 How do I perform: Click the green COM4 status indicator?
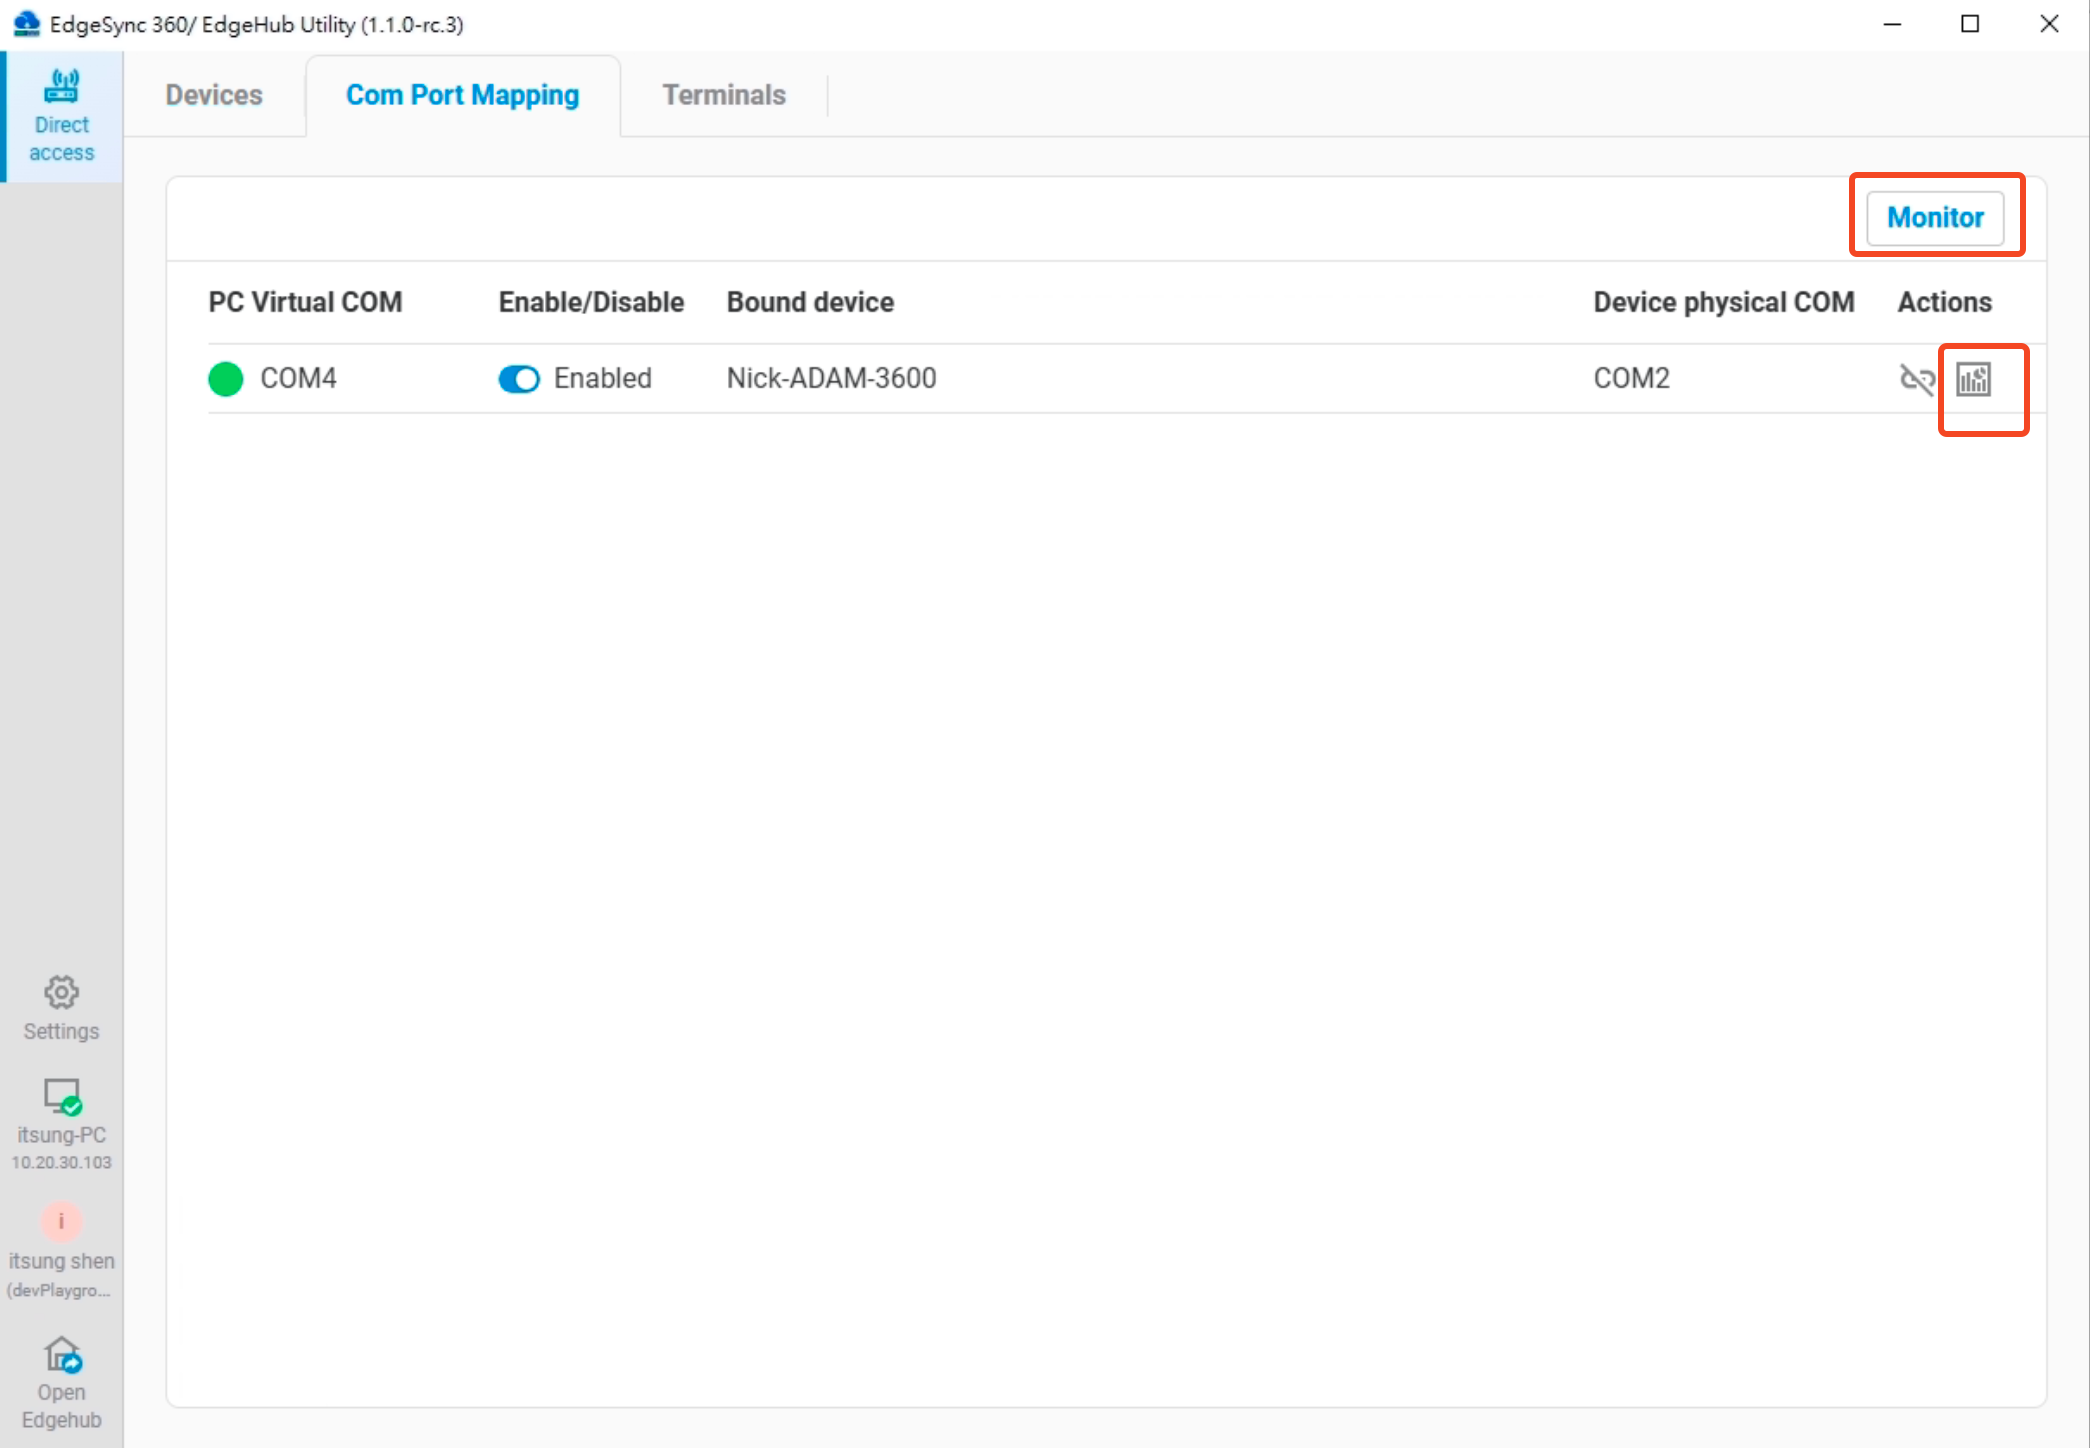pyautogui.click(x=225, y=379)
